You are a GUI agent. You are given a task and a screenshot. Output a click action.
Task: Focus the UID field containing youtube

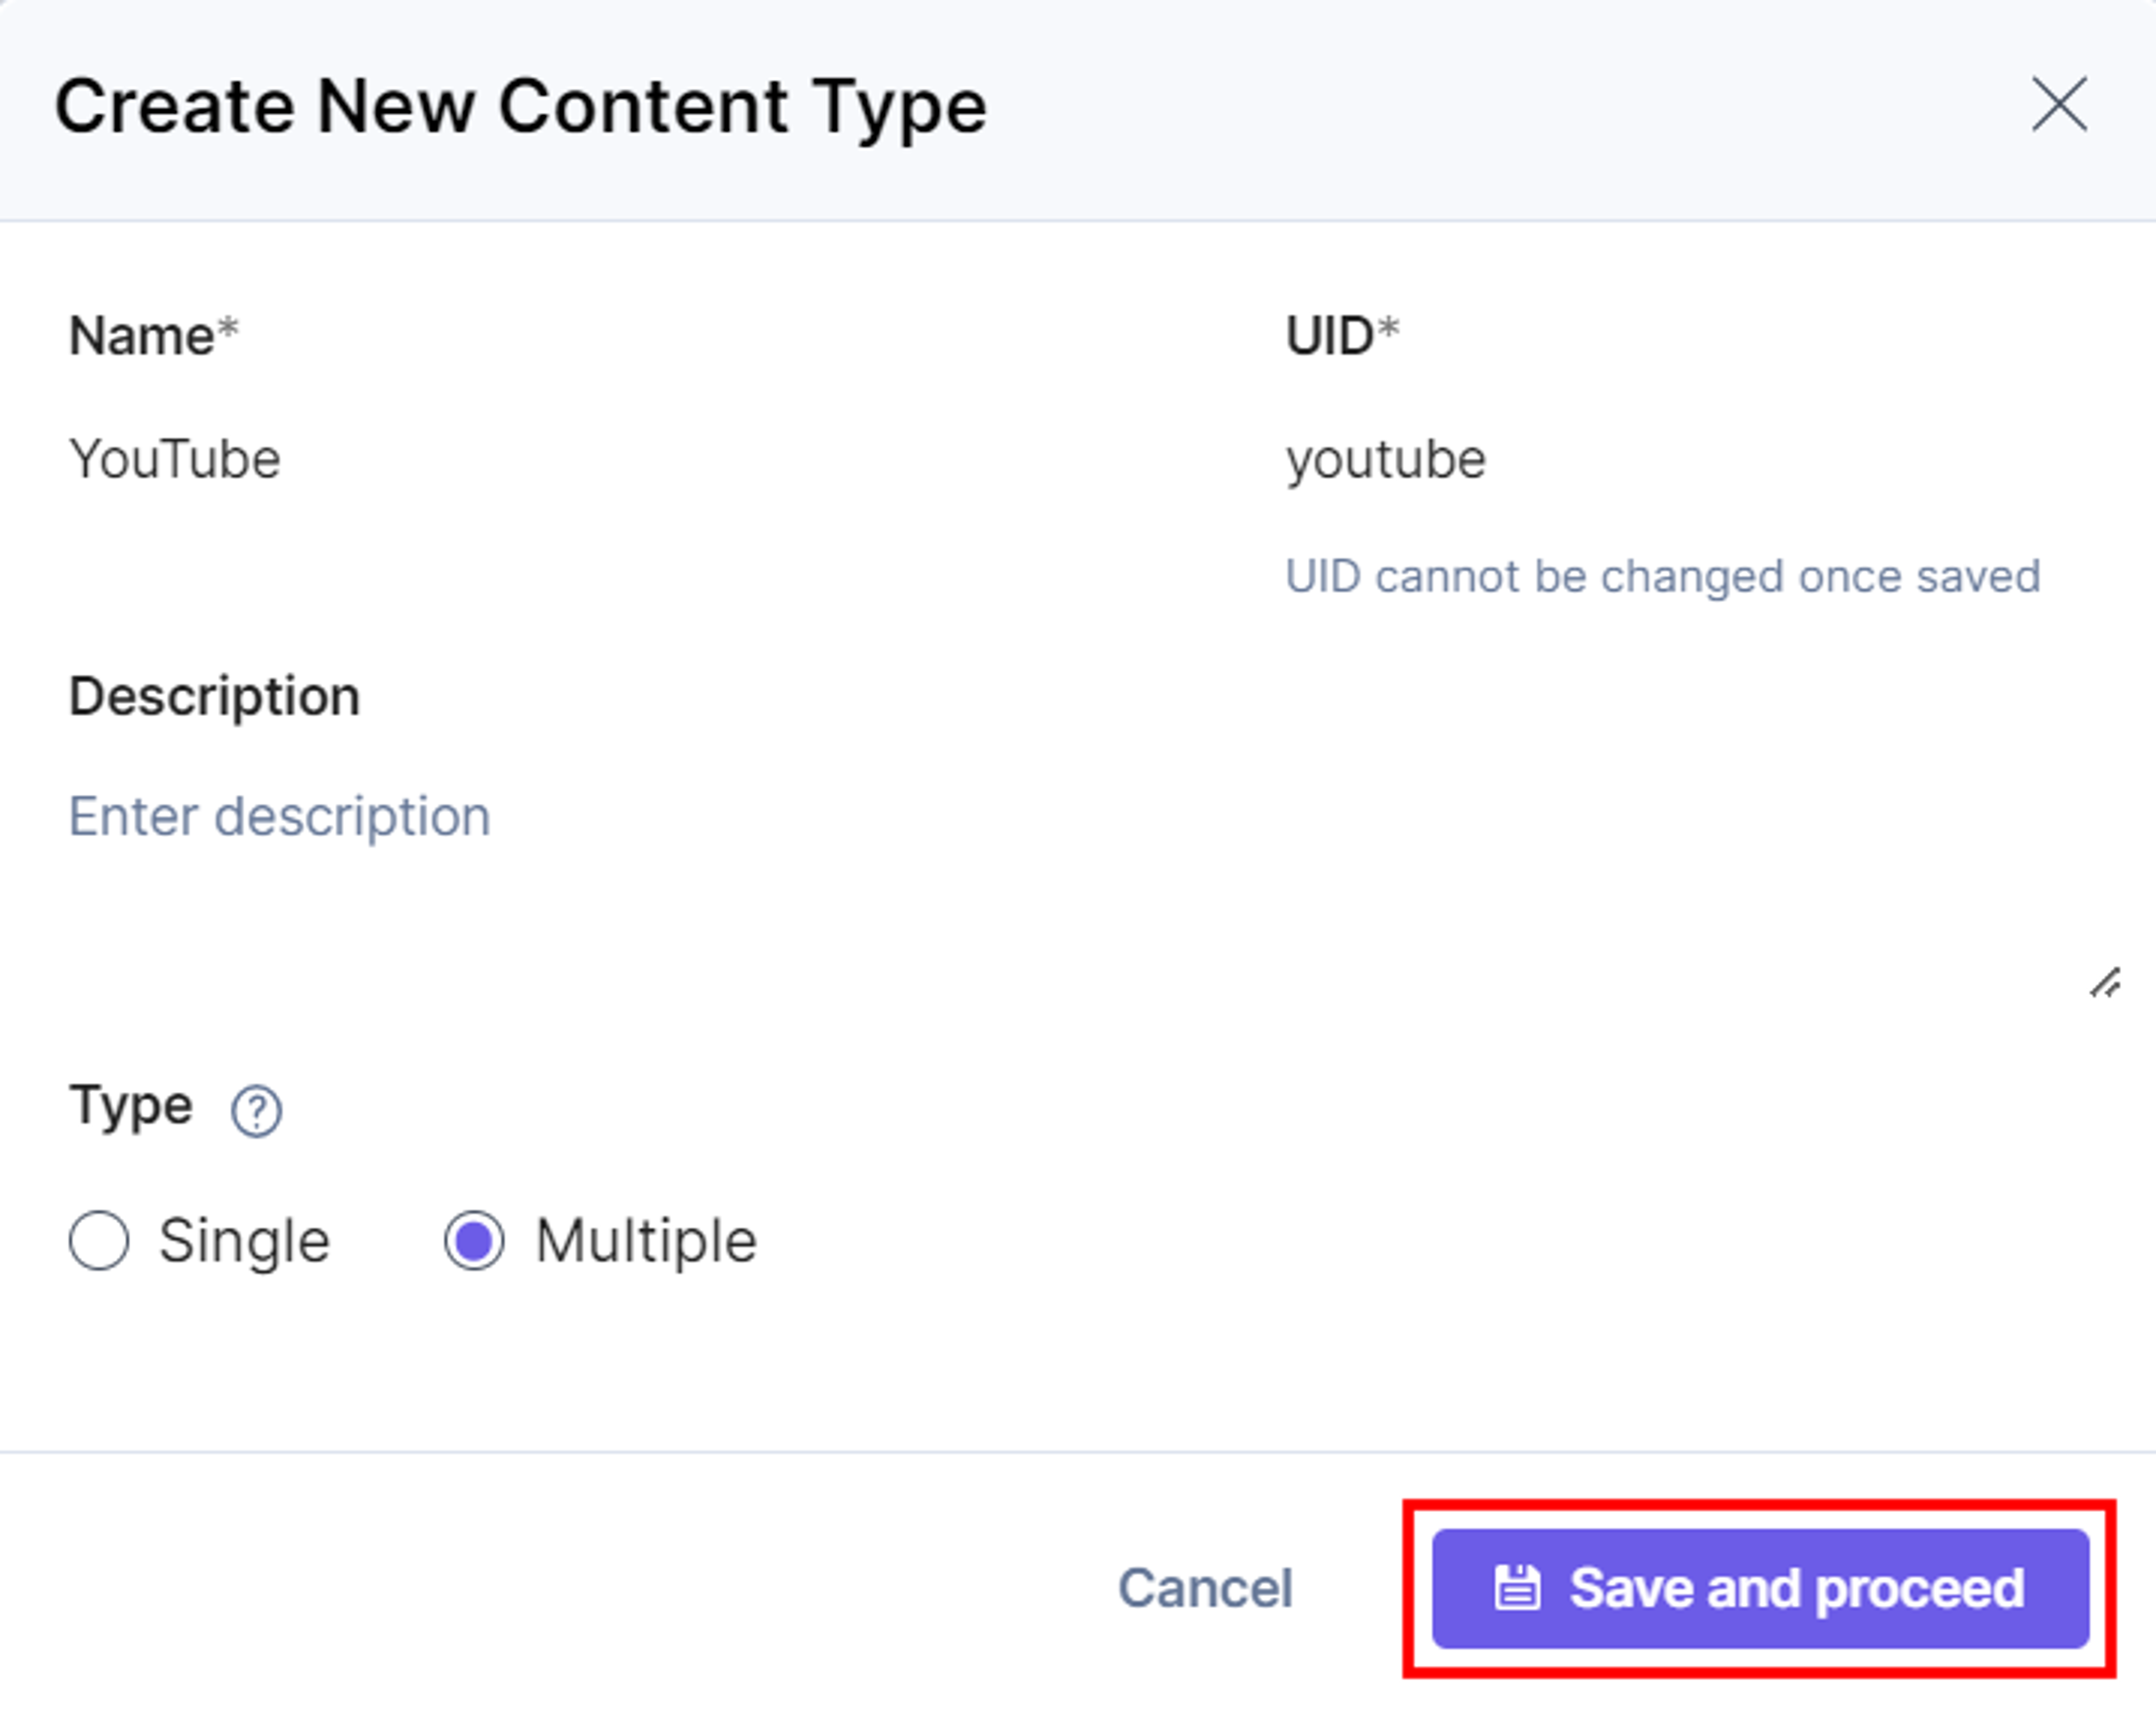[x=1690, y=460]
